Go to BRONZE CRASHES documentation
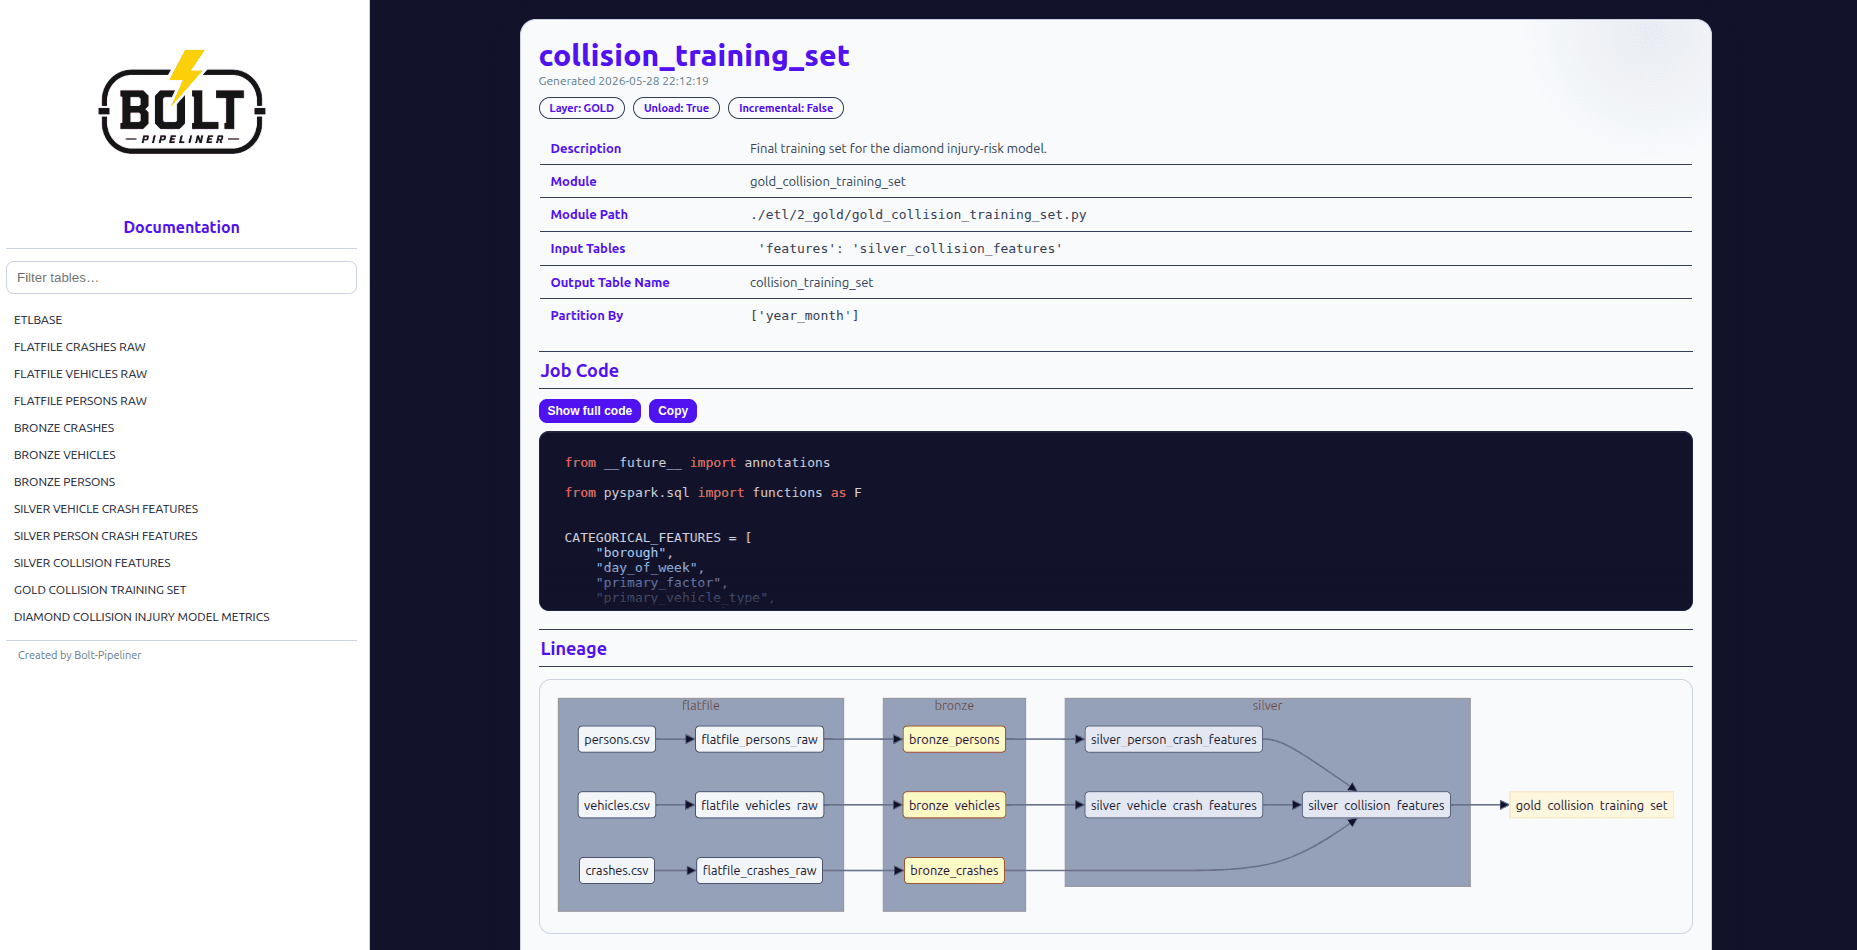This screenshot has width=1857, height=950. (x=64, y=428)
